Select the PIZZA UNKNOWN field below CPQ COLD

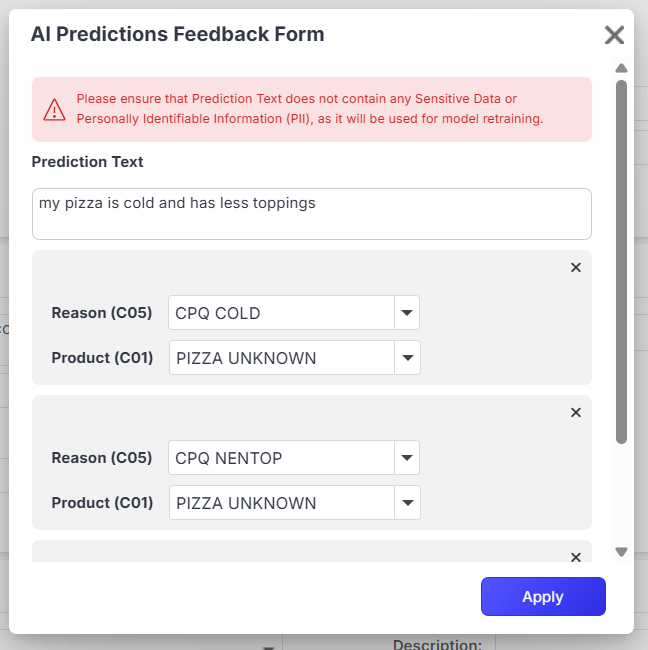pos(281,357)
